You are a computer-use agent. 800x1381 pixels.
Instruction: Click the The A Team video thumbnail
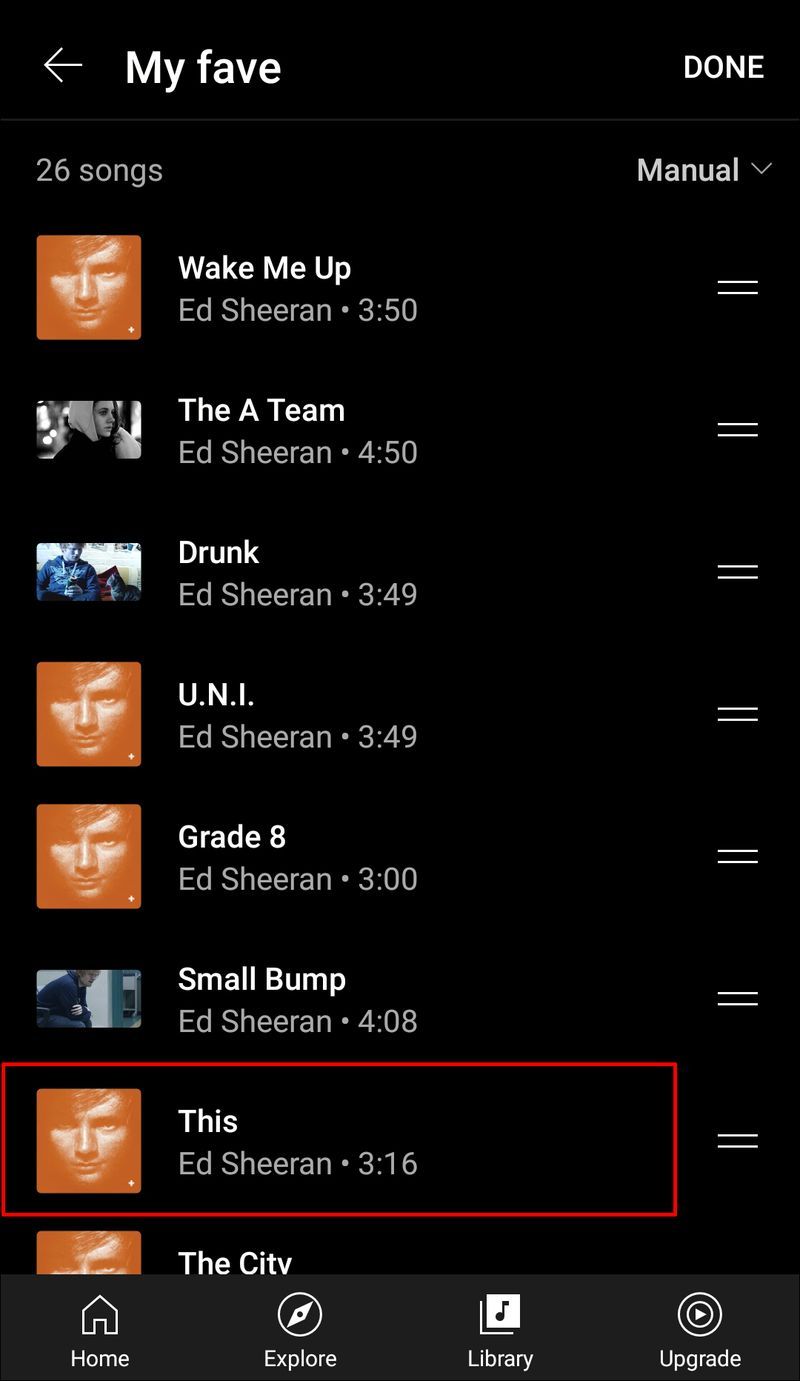[89, 430]
